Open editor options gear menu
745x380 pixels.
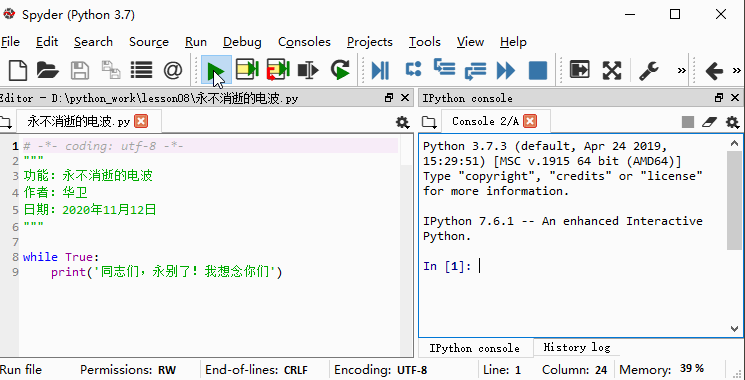point(402,123)
